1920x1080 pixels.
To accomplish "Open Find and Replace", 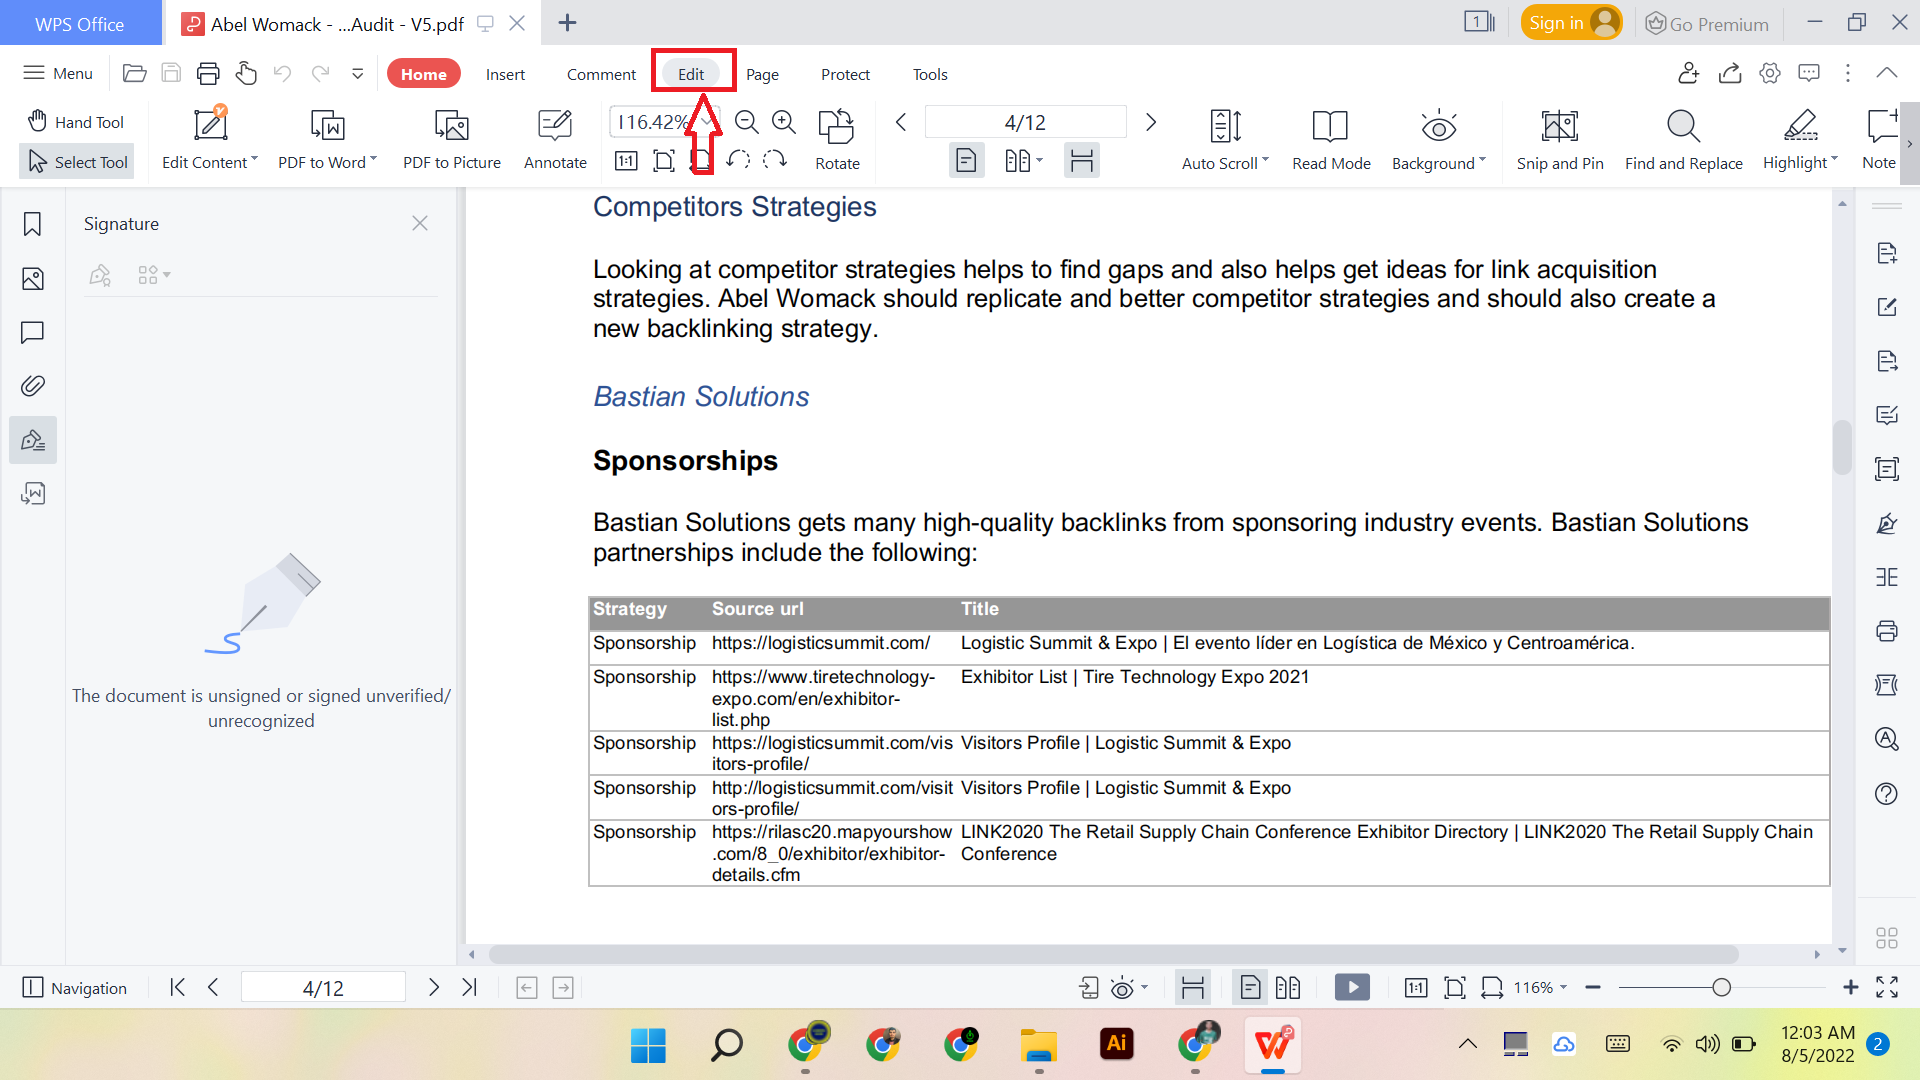I will click(1682, 140).
